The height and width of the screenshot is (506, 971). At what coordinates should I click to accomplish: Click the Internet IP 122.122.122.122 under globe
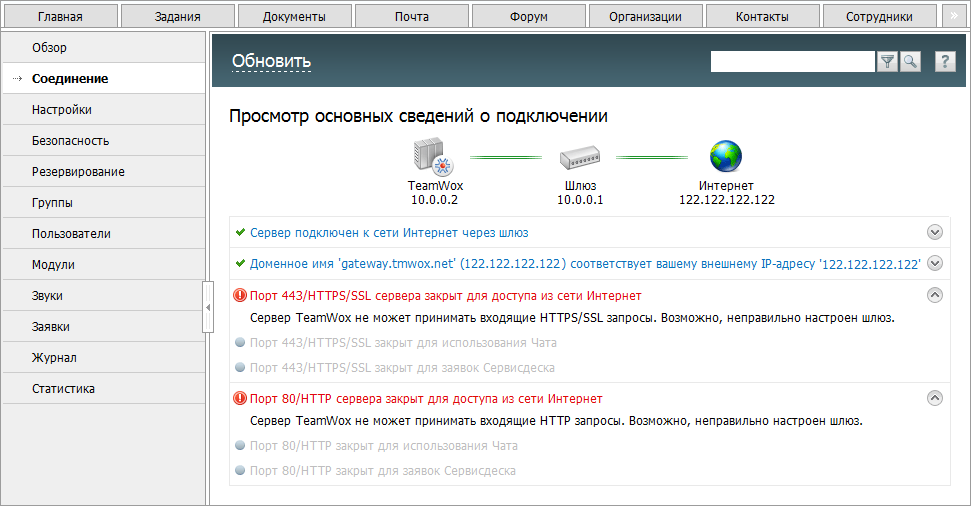[726, 199]
